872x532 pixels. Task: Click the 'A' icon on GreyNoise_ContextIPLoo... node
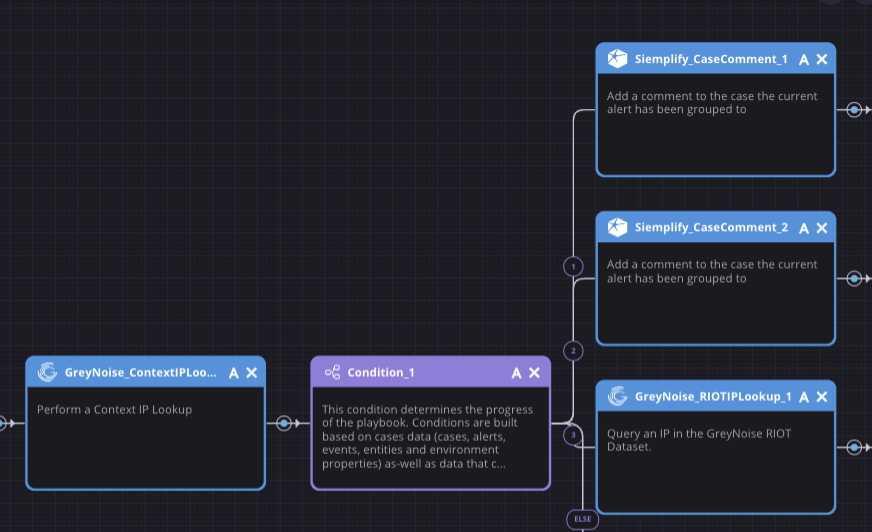[234, 373]
